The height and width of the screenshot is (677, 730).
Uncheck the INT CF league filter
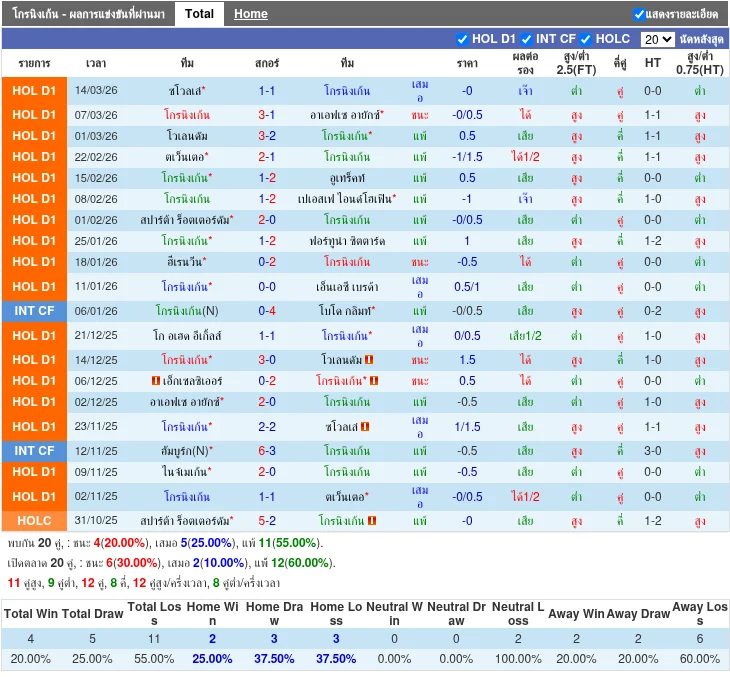pyautogui.click(x=526, y=39)
